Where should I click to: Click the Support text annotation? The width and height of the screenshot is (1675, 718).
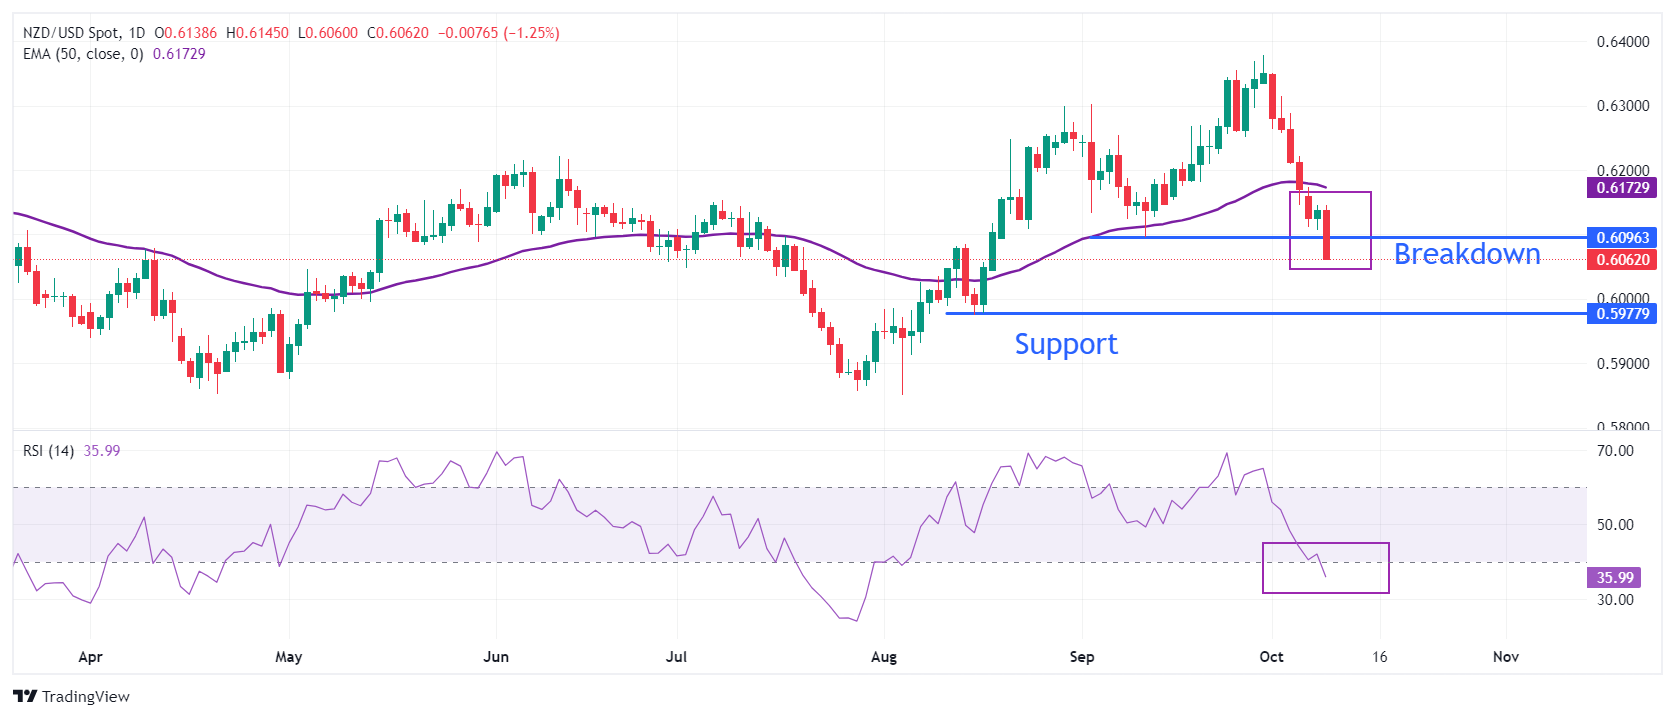(x=1066, y=344)
